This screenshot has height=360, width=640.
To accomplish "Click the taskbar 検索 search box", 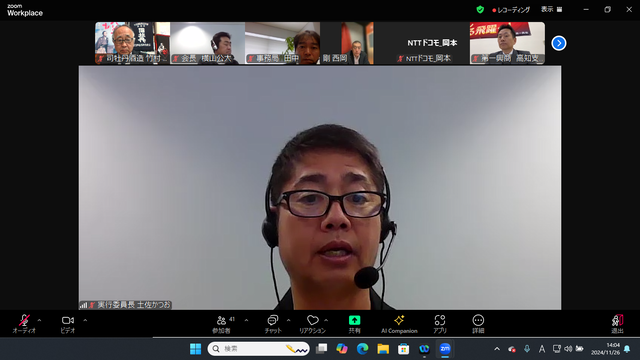I will pyautogui.click(x=258, y=349).
